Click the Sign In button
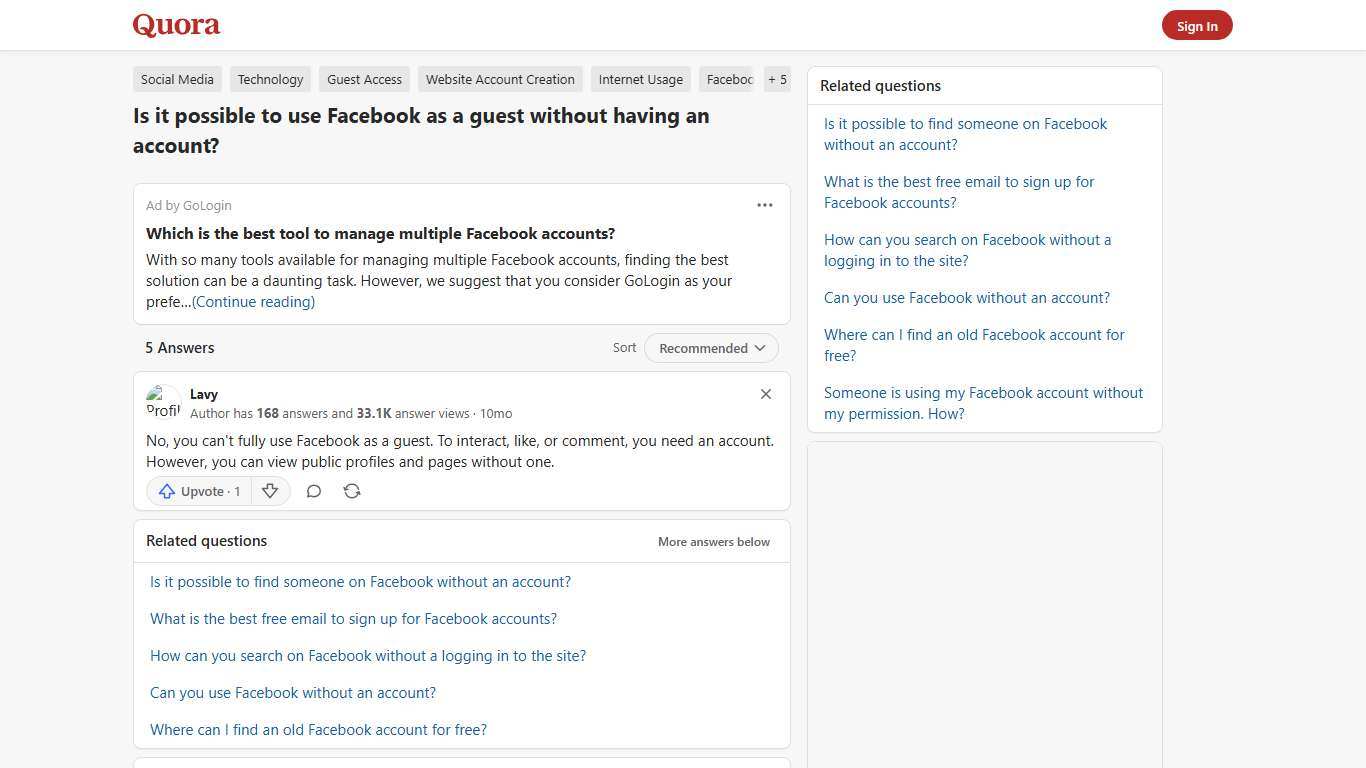The image size is (1366, 768). pyautogui.click(x=1197, y=25)
